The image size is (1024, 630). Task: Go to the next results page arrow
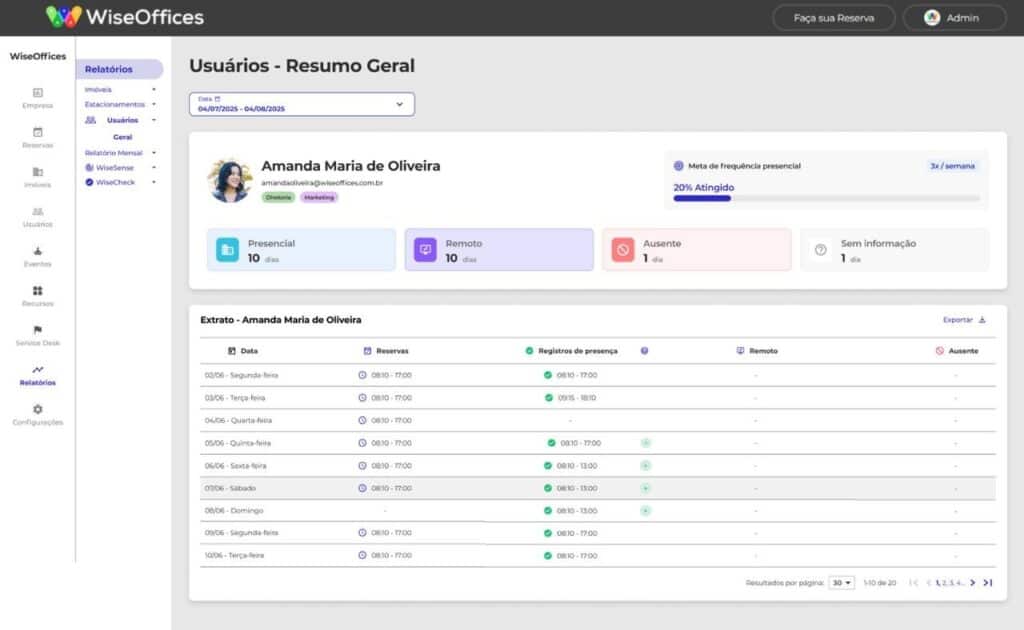tap(972, 582)
